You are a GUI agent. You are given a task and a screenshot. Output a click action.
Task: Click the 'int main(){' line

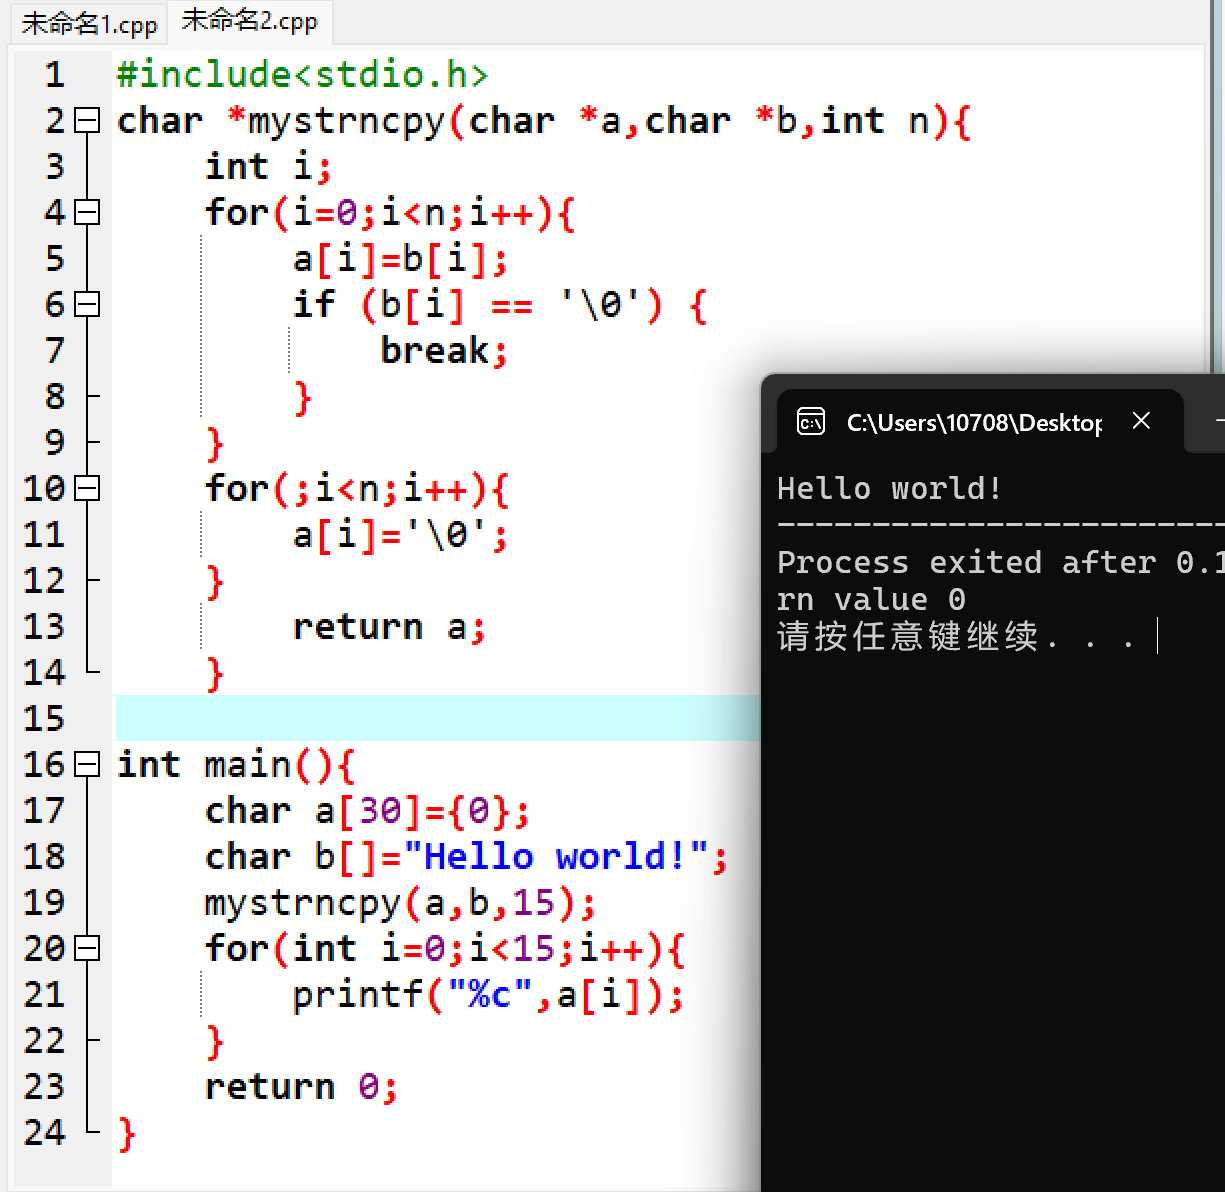(x=236, y=765)
